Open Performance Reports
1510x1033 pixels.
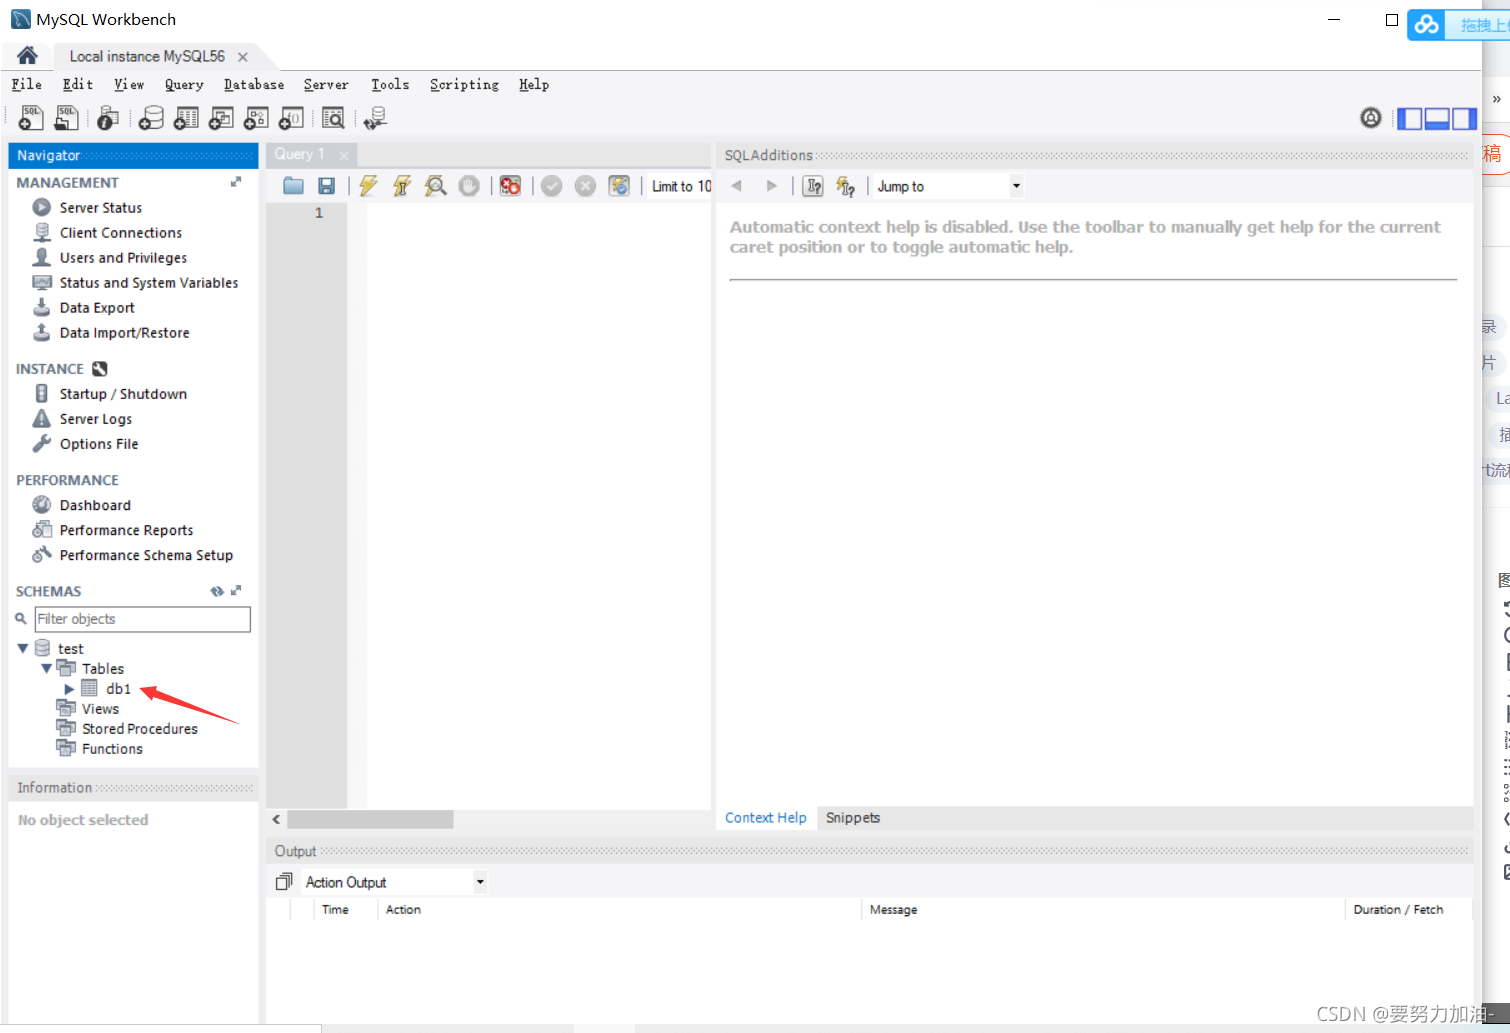tap(126, 530)
